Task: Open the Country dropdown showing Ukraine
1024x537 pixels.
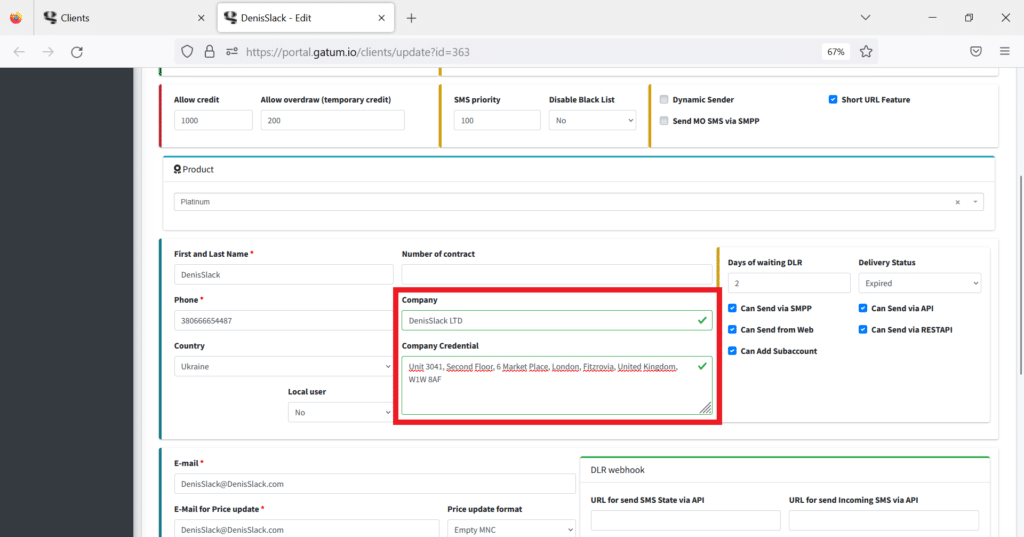Action: (x=283, y=367)
